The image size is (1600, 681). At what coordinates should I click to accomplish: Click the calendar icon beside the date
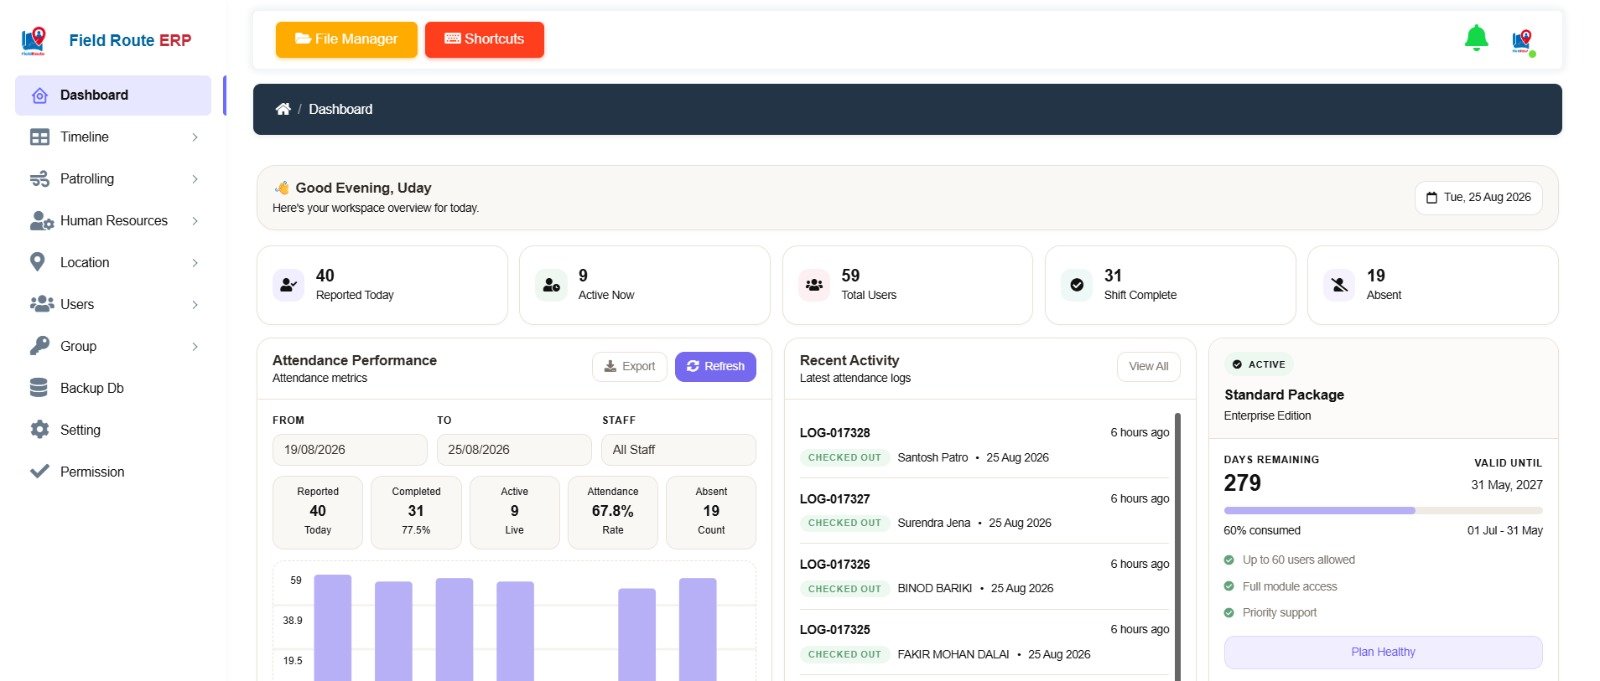(x=1431, y=198)
